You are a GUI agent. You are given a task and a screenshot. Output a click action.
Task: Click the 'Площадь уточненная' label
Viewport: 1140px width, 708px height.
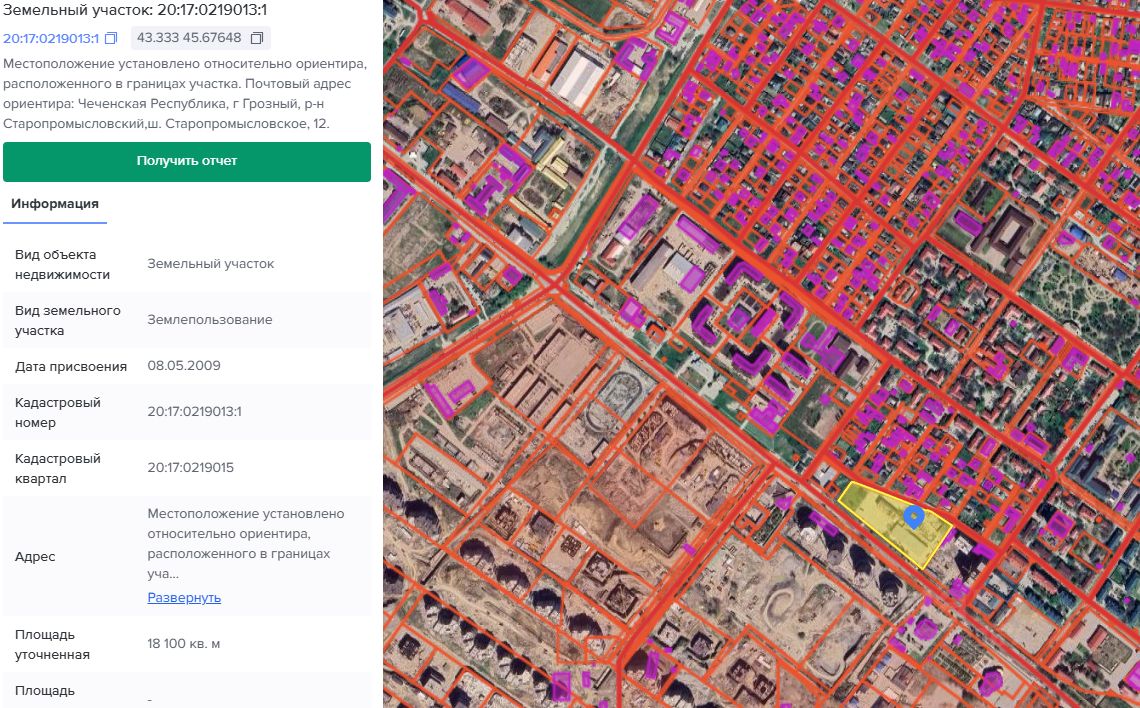(52, 645)
